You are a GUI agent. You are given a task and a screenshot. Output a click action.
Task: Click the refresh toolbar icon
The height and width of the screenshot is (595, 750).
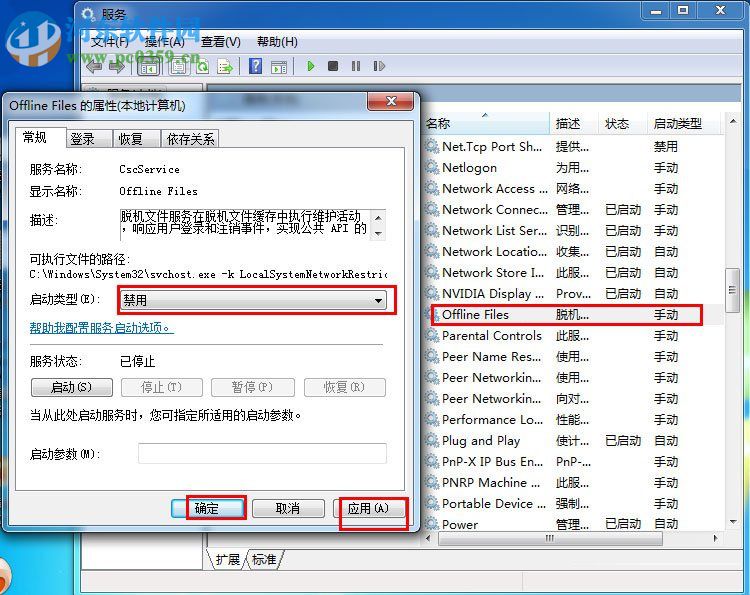point(203,66)
